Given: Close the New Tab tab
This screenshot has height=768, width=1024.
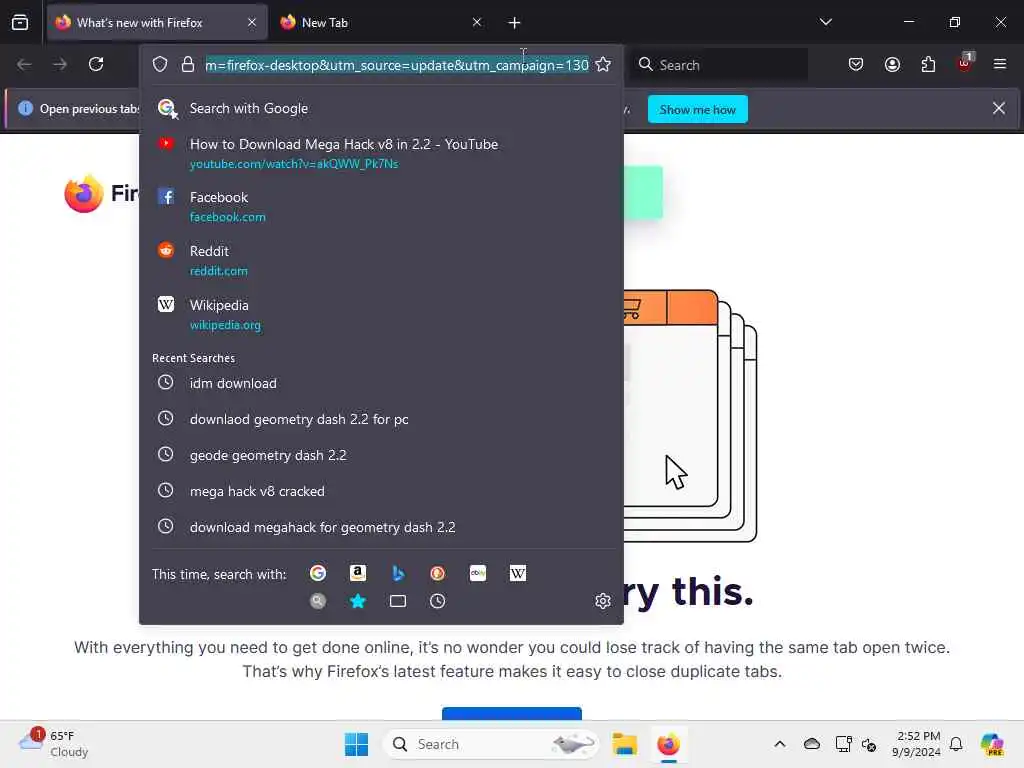Looking at the screenshot, I should (477, 23).
